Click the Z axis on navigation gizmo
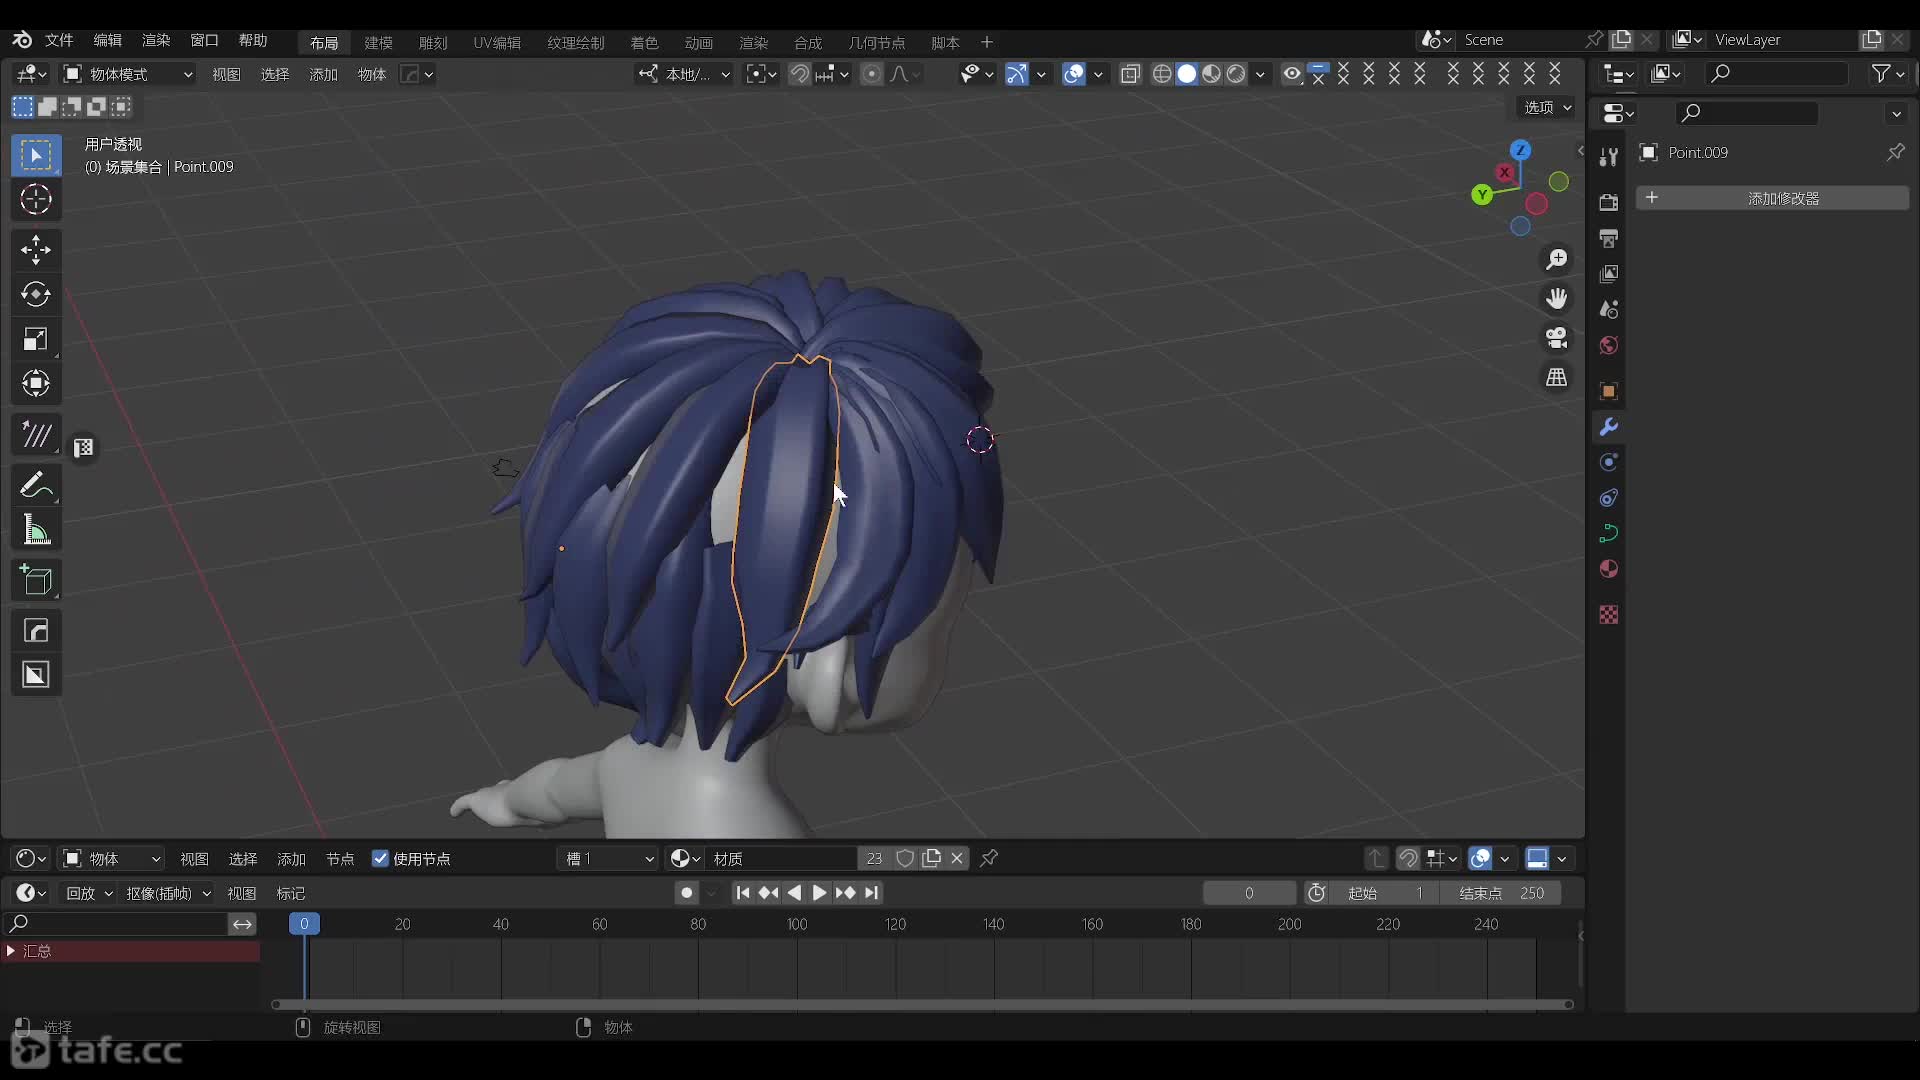The width and height of the screenshot is (1920, 1080). [1521, 150]
